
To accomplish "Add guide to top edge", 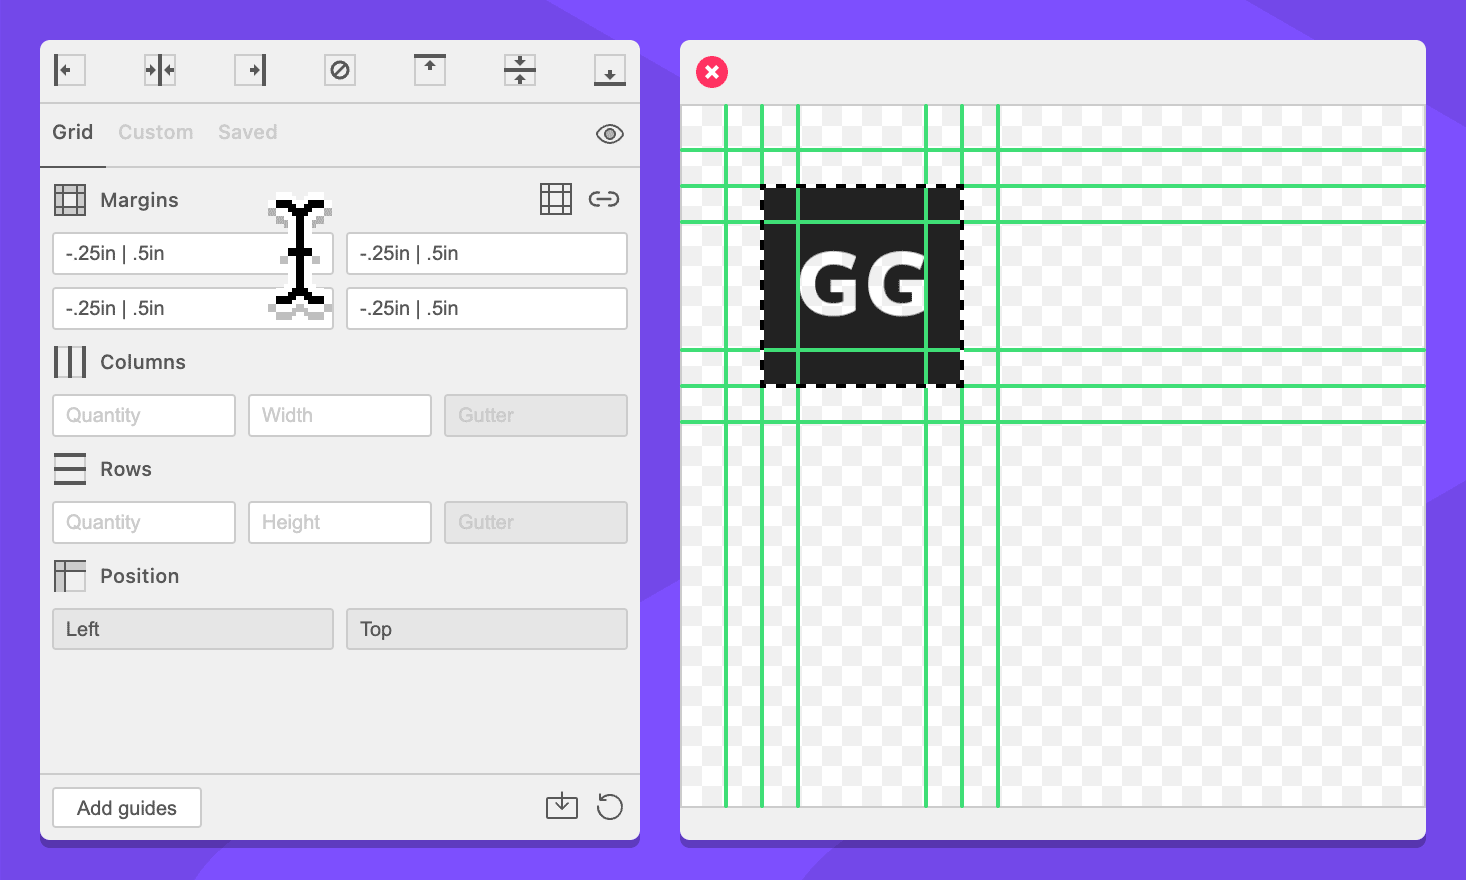I will (x=430, y=70).
